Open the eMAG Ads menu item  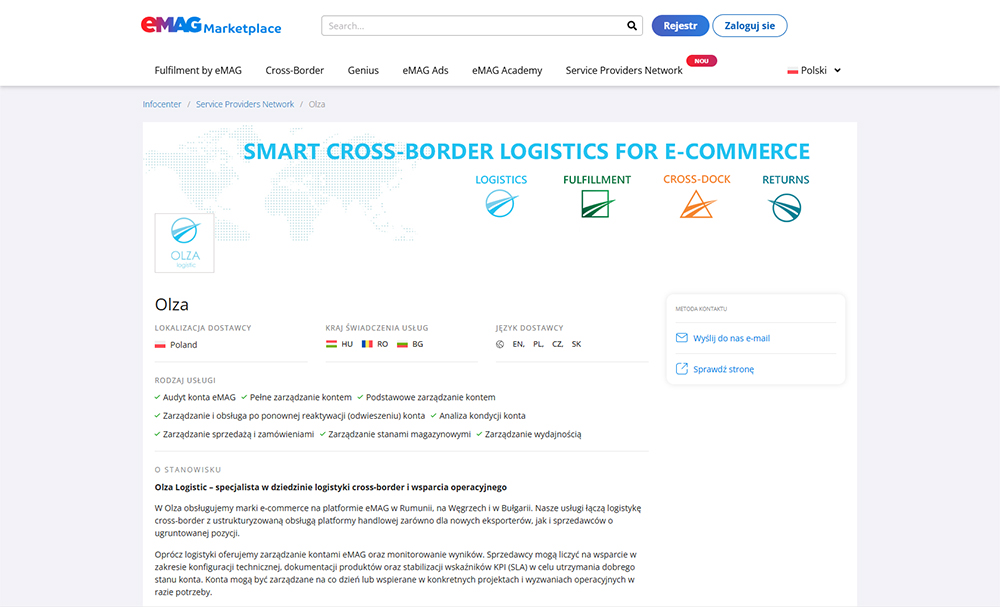(425, 70)
